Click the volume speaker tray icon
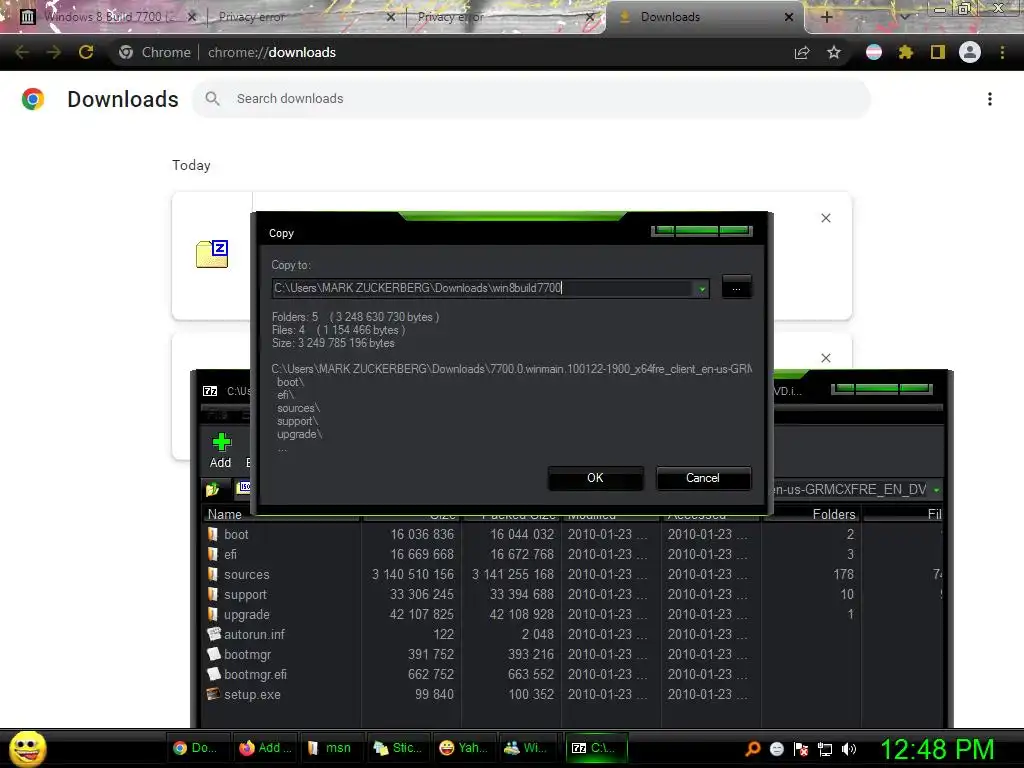The width and height of the screenshot is (1024, 768). 849,749
